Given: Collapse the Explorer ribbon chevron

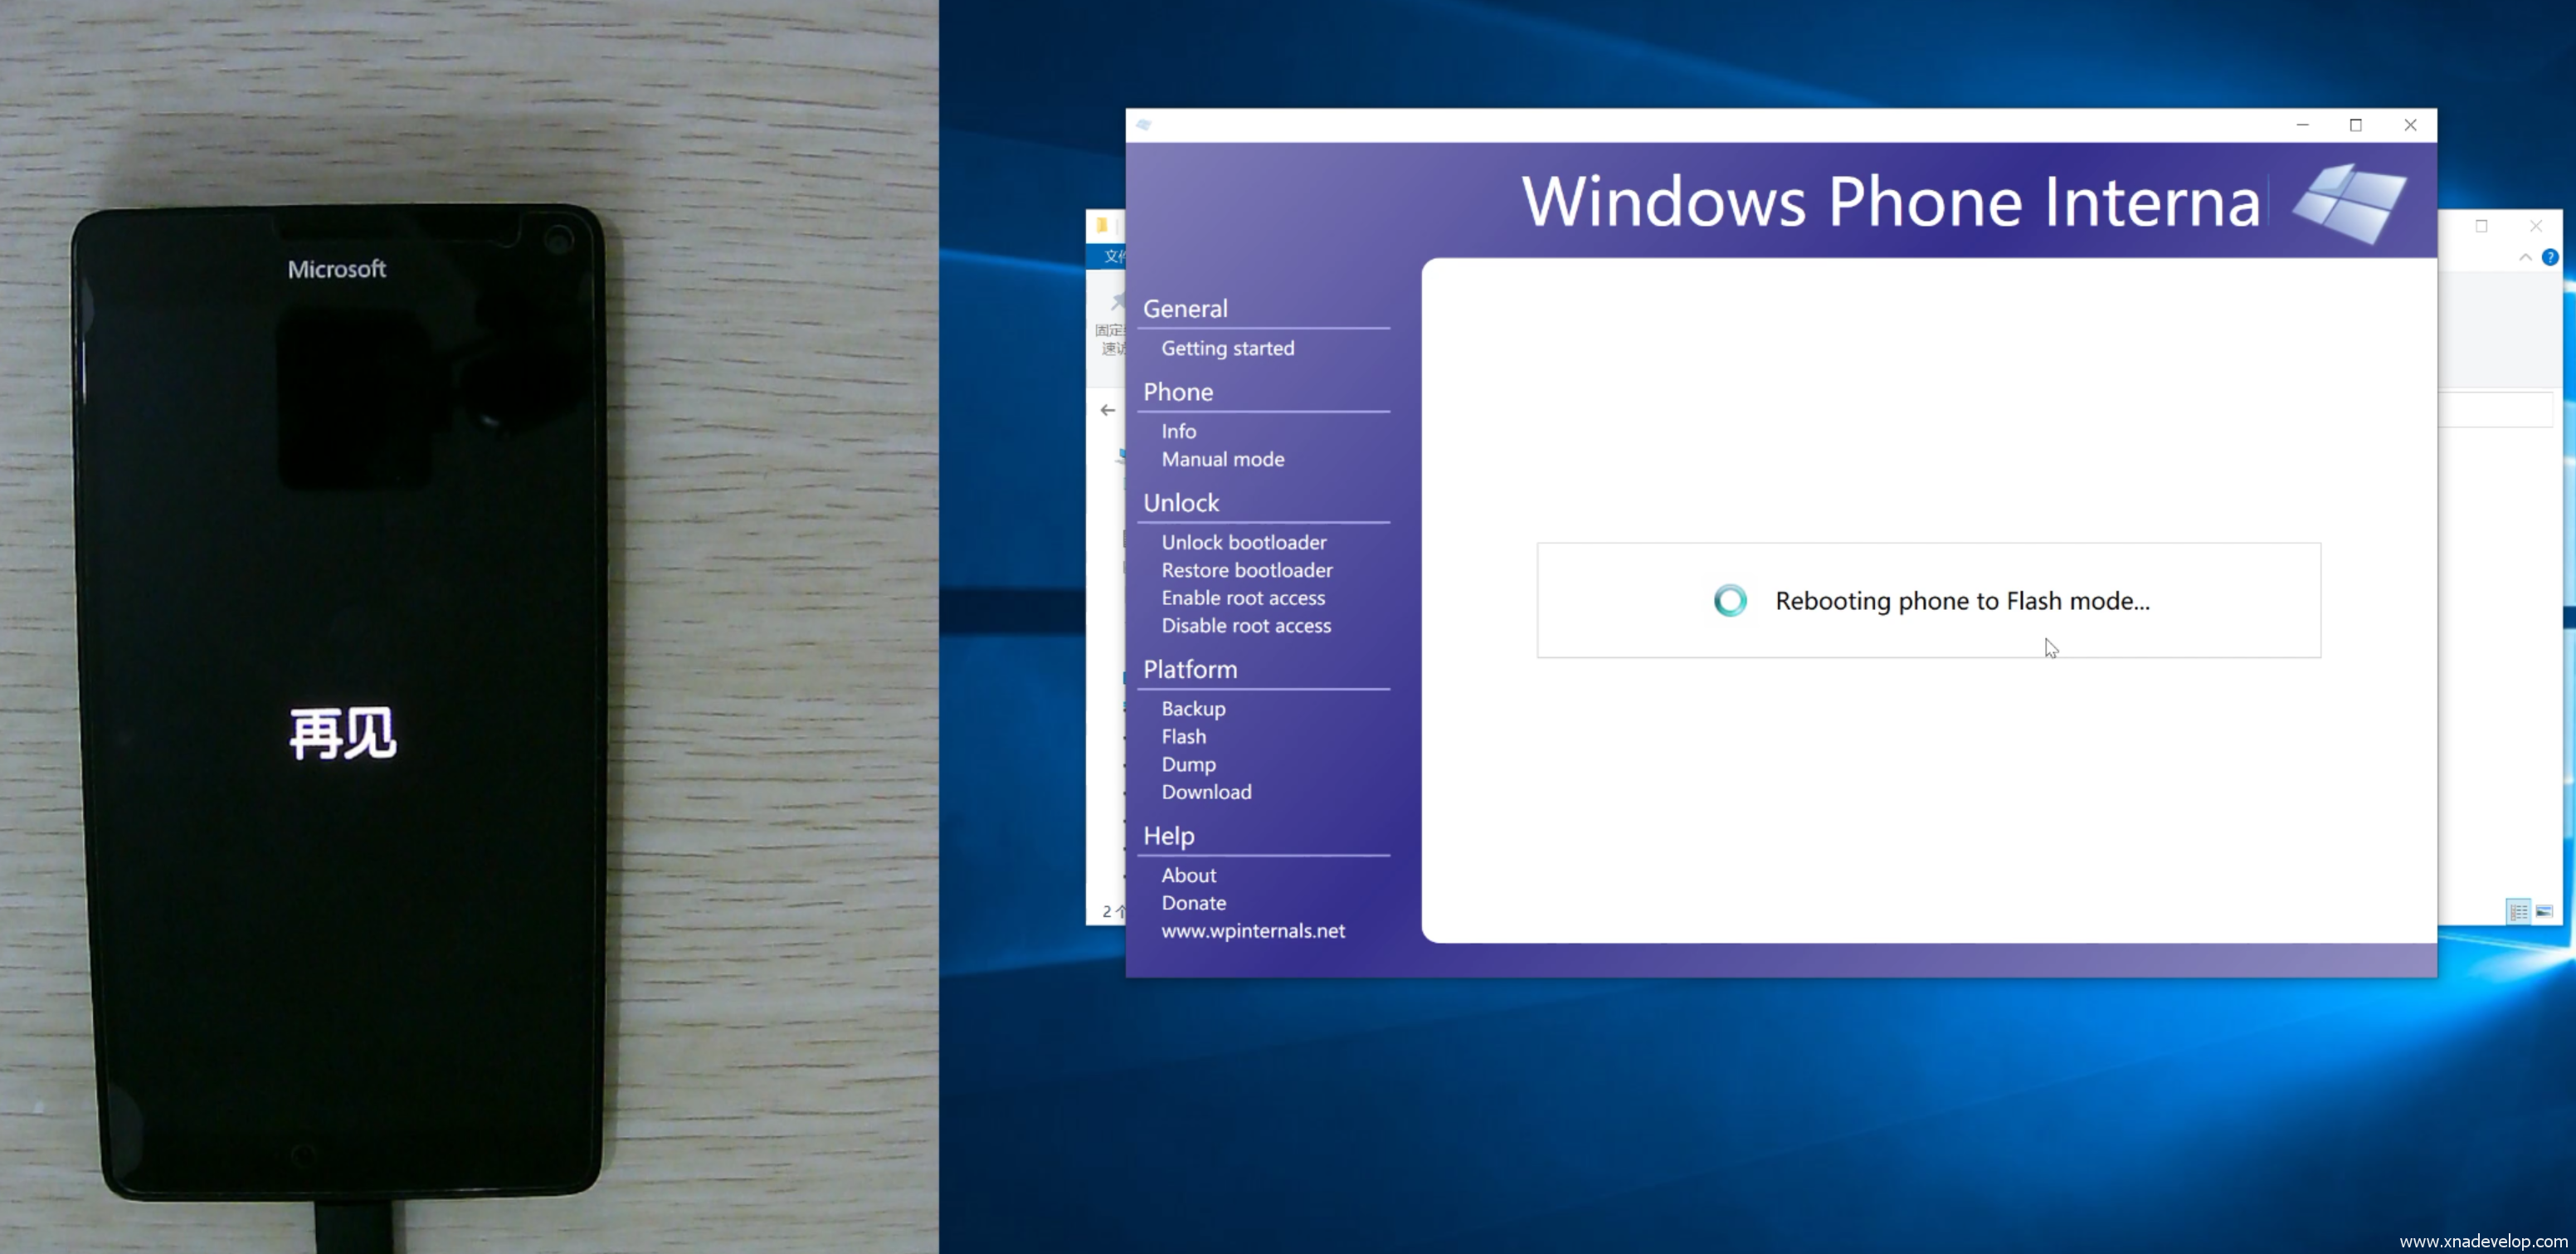Looking at the screenshot, I should [x=2525, y=258].
